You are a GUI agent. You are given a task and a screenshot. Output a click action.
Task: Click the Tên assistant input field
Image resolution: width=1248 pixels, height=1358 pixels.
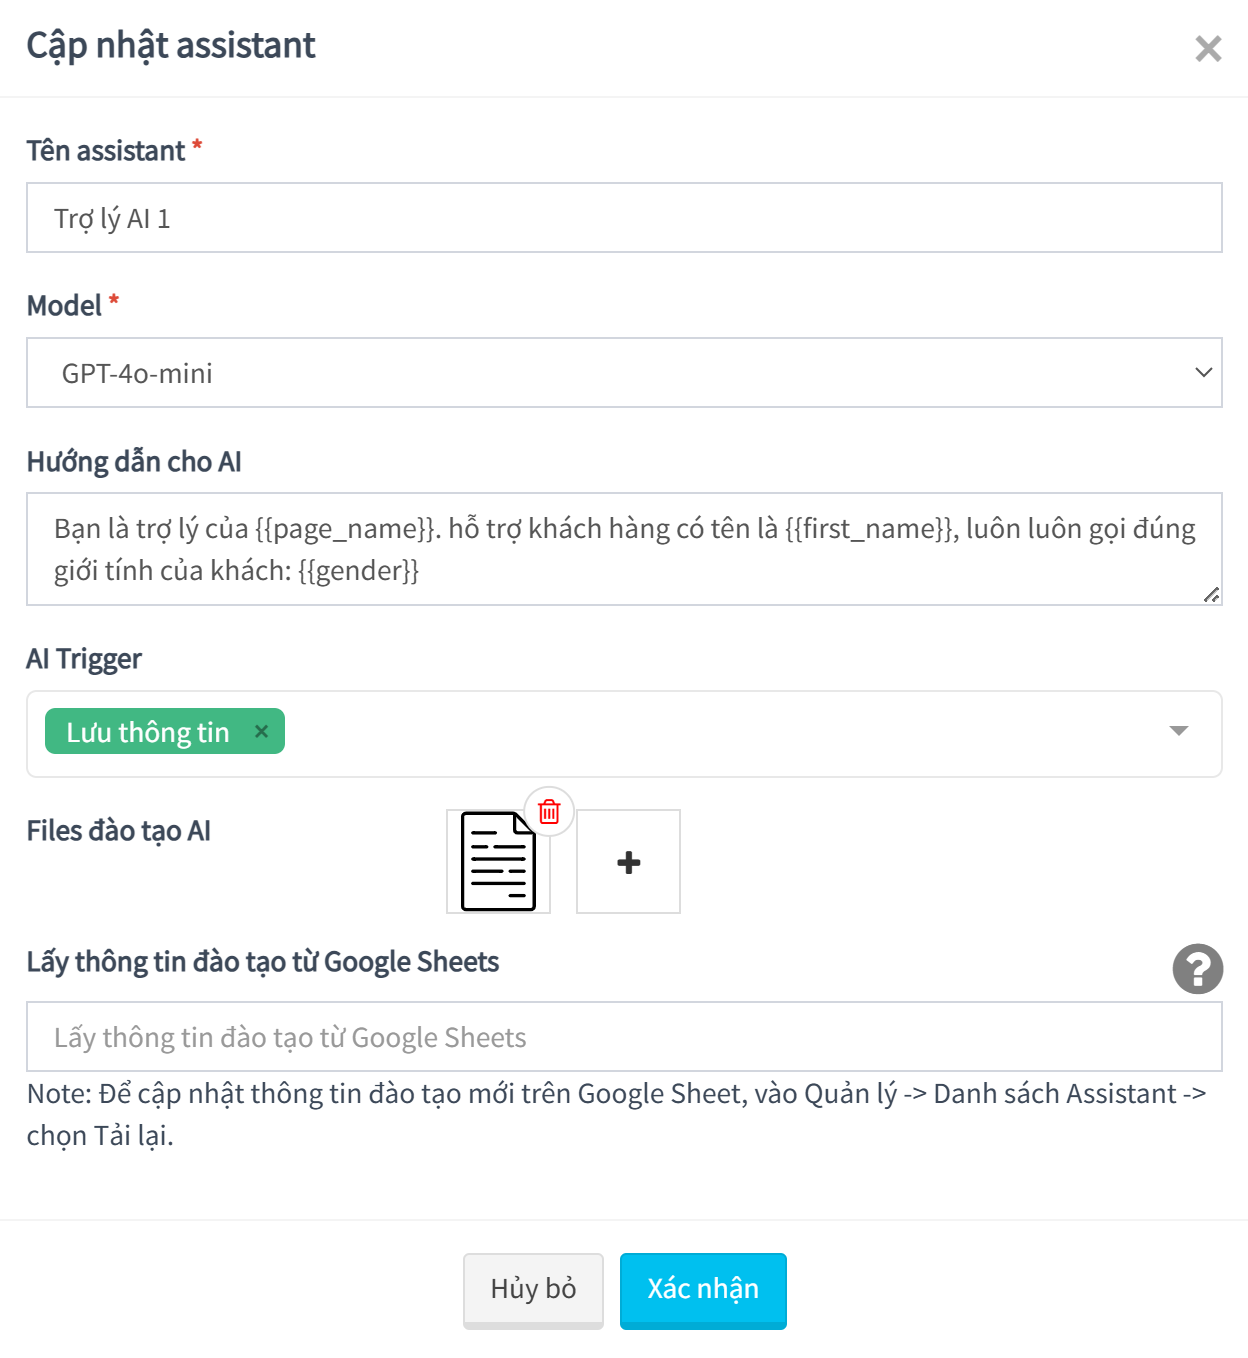624,218
